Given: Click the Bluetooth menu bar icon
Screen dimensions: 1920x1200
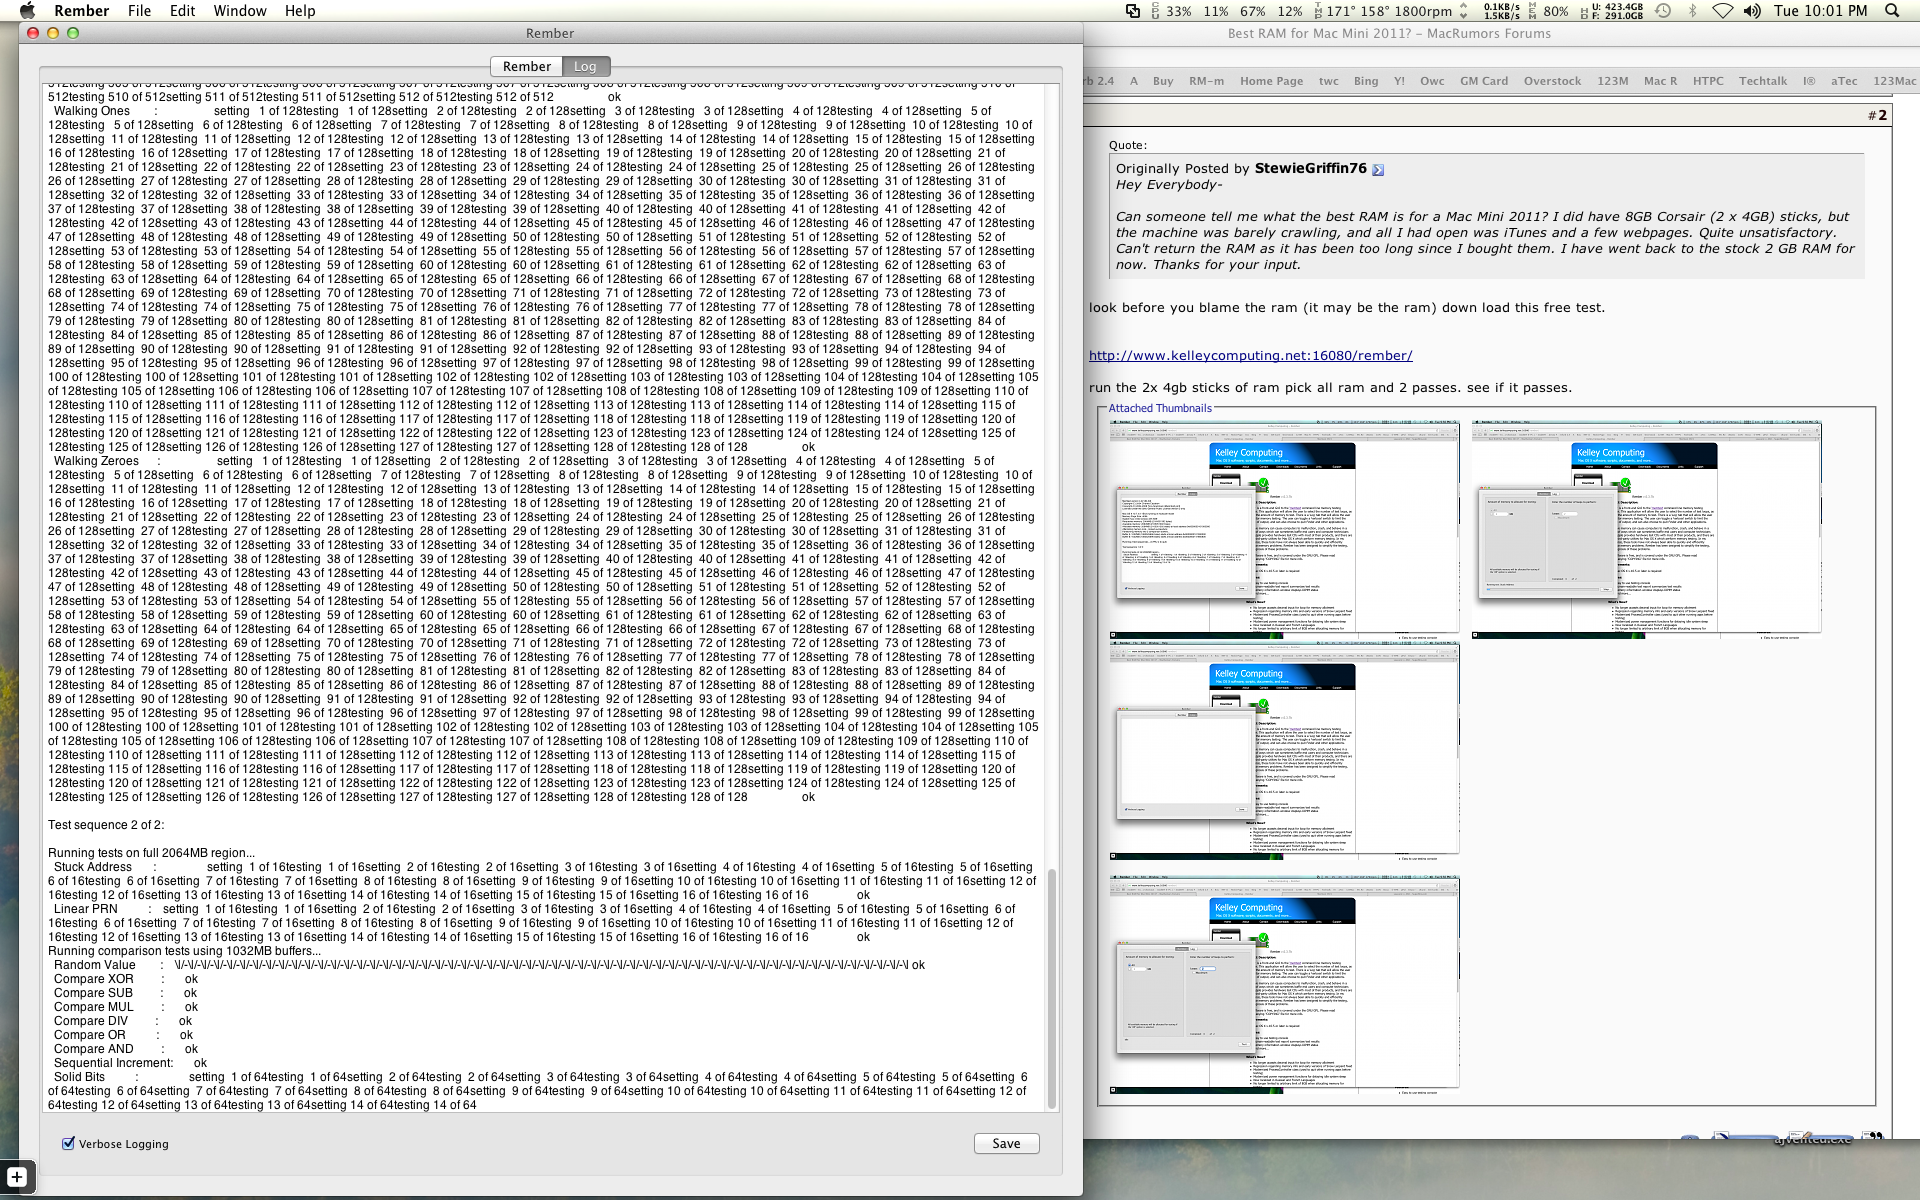Looking at the screenshot, I should [x=1692, y=11].
